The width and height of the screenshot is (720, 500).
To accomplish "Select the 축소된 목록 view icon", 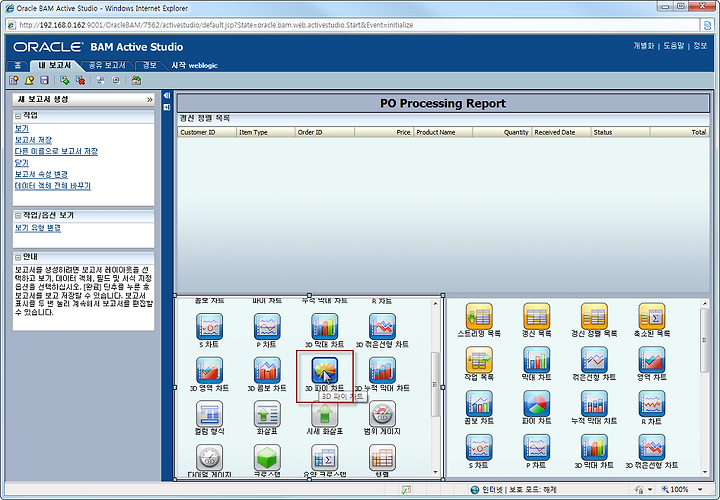I will 652,316.
